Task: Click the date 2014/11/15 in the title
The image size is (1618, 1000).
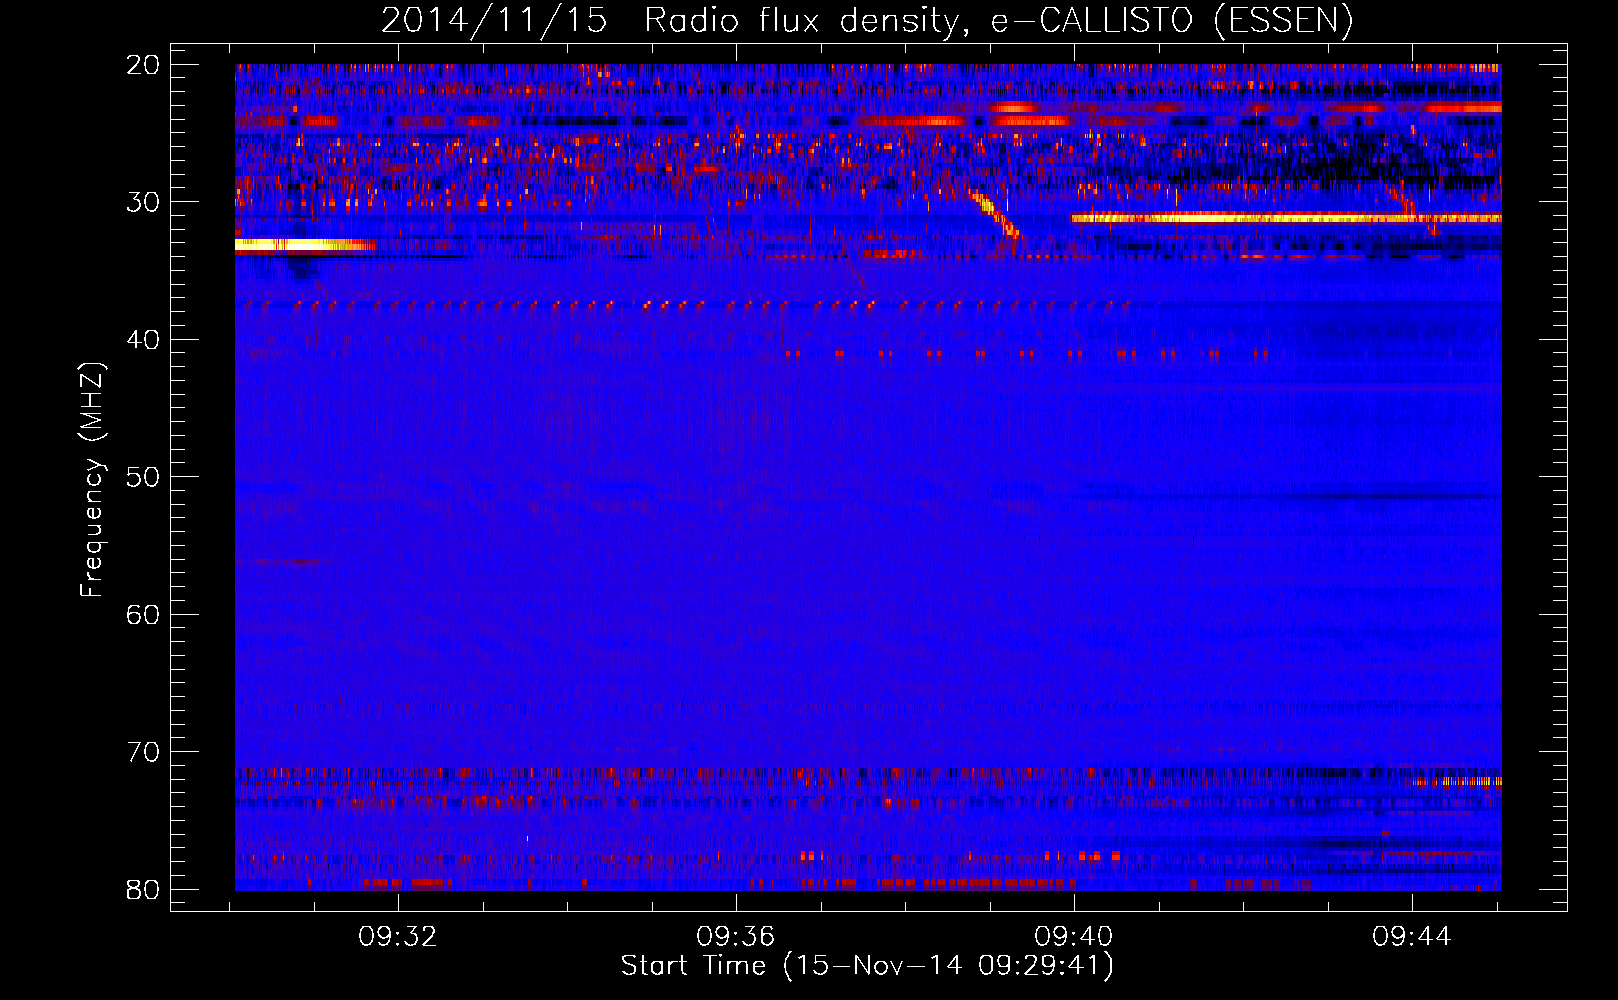Action: [x=494, y=20]
